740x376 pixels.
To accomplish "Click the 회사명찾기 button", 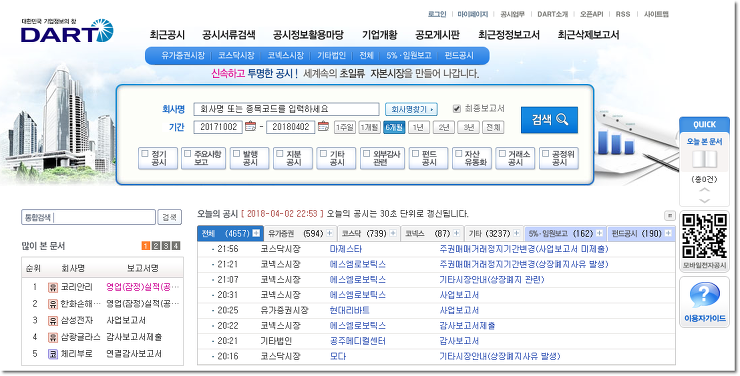I will pyautogui.click(x=411, y=109).
